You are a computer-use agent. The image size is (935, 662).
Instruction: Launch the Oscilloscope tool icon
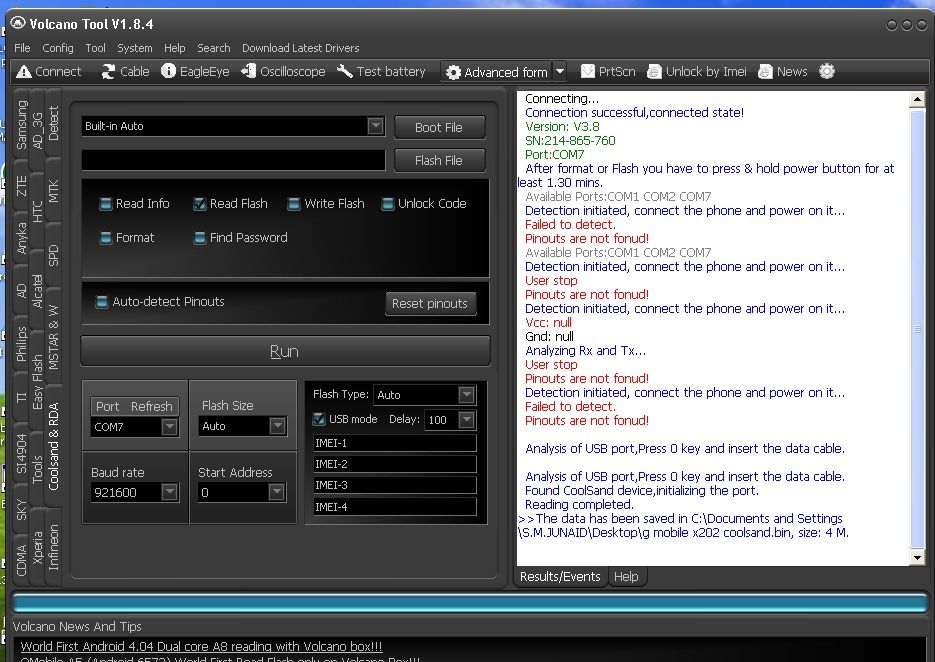[249, 71]
